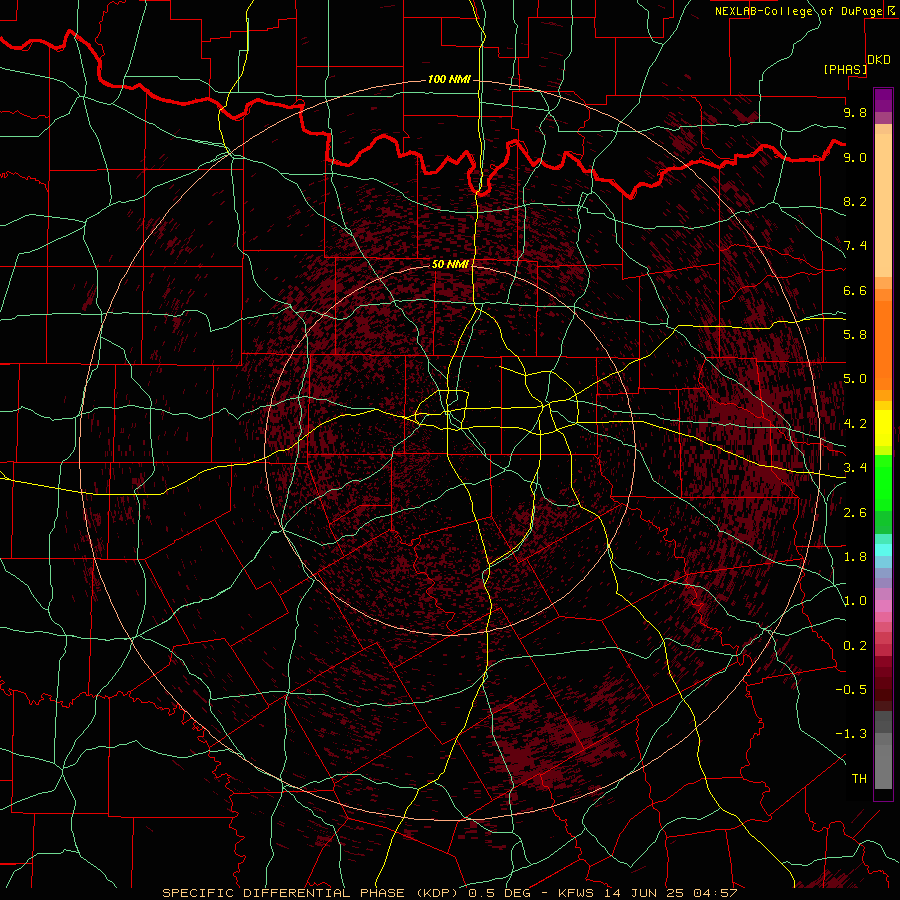900x900 pixels.
Task: Click the -1.3 value on the scale
Action: [851, 734]
